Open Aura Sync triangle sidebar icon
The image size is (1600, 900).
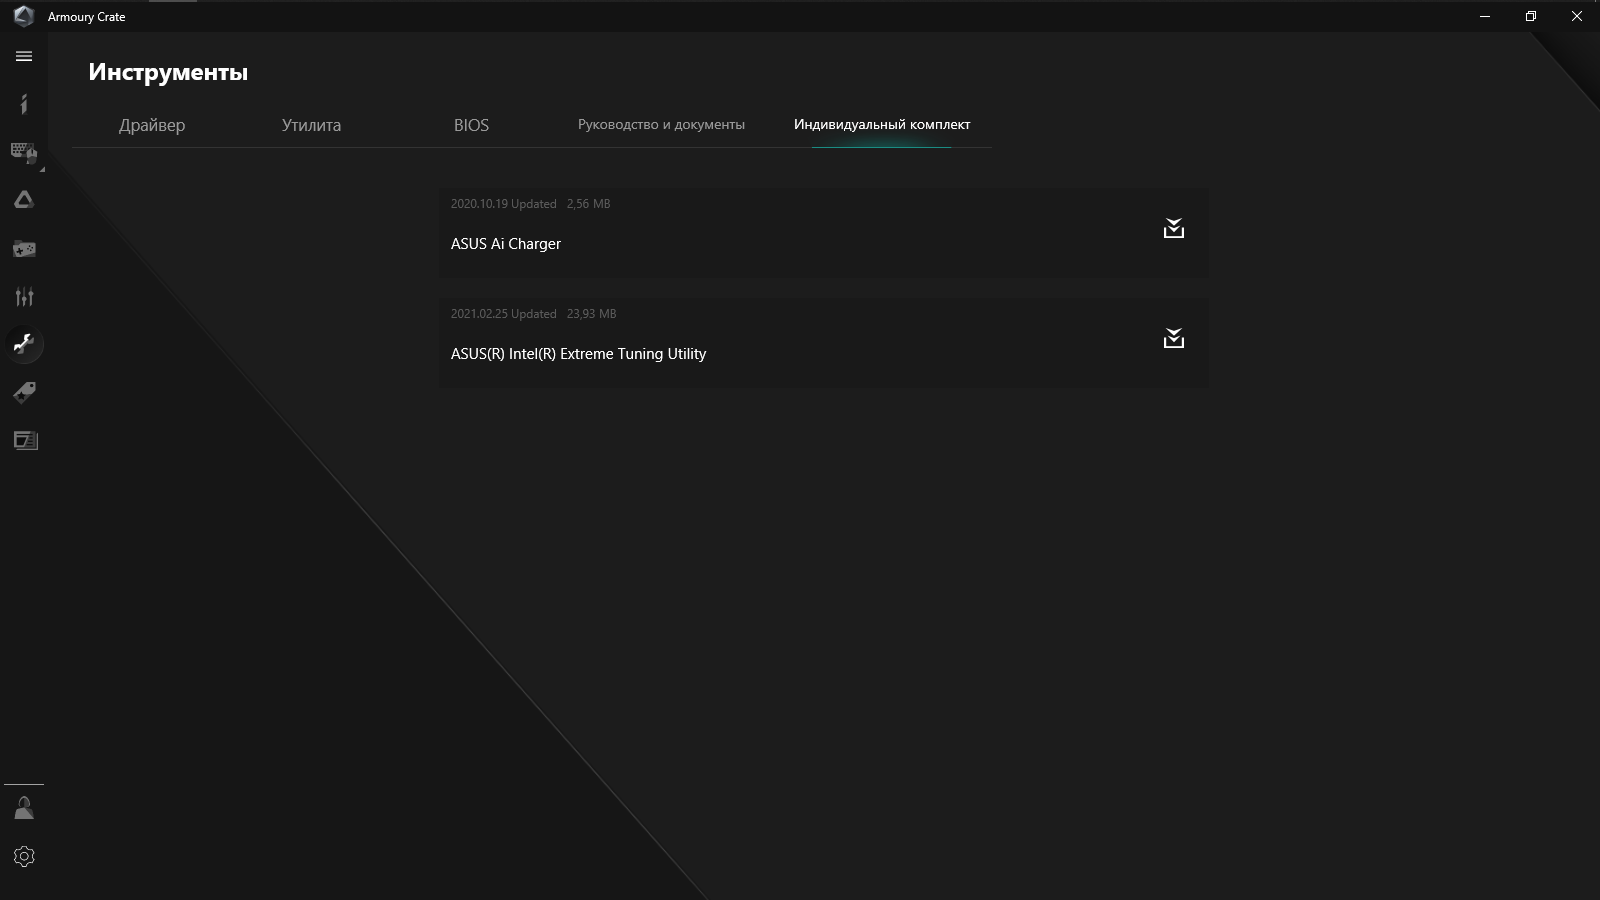[x=24, y=200]
